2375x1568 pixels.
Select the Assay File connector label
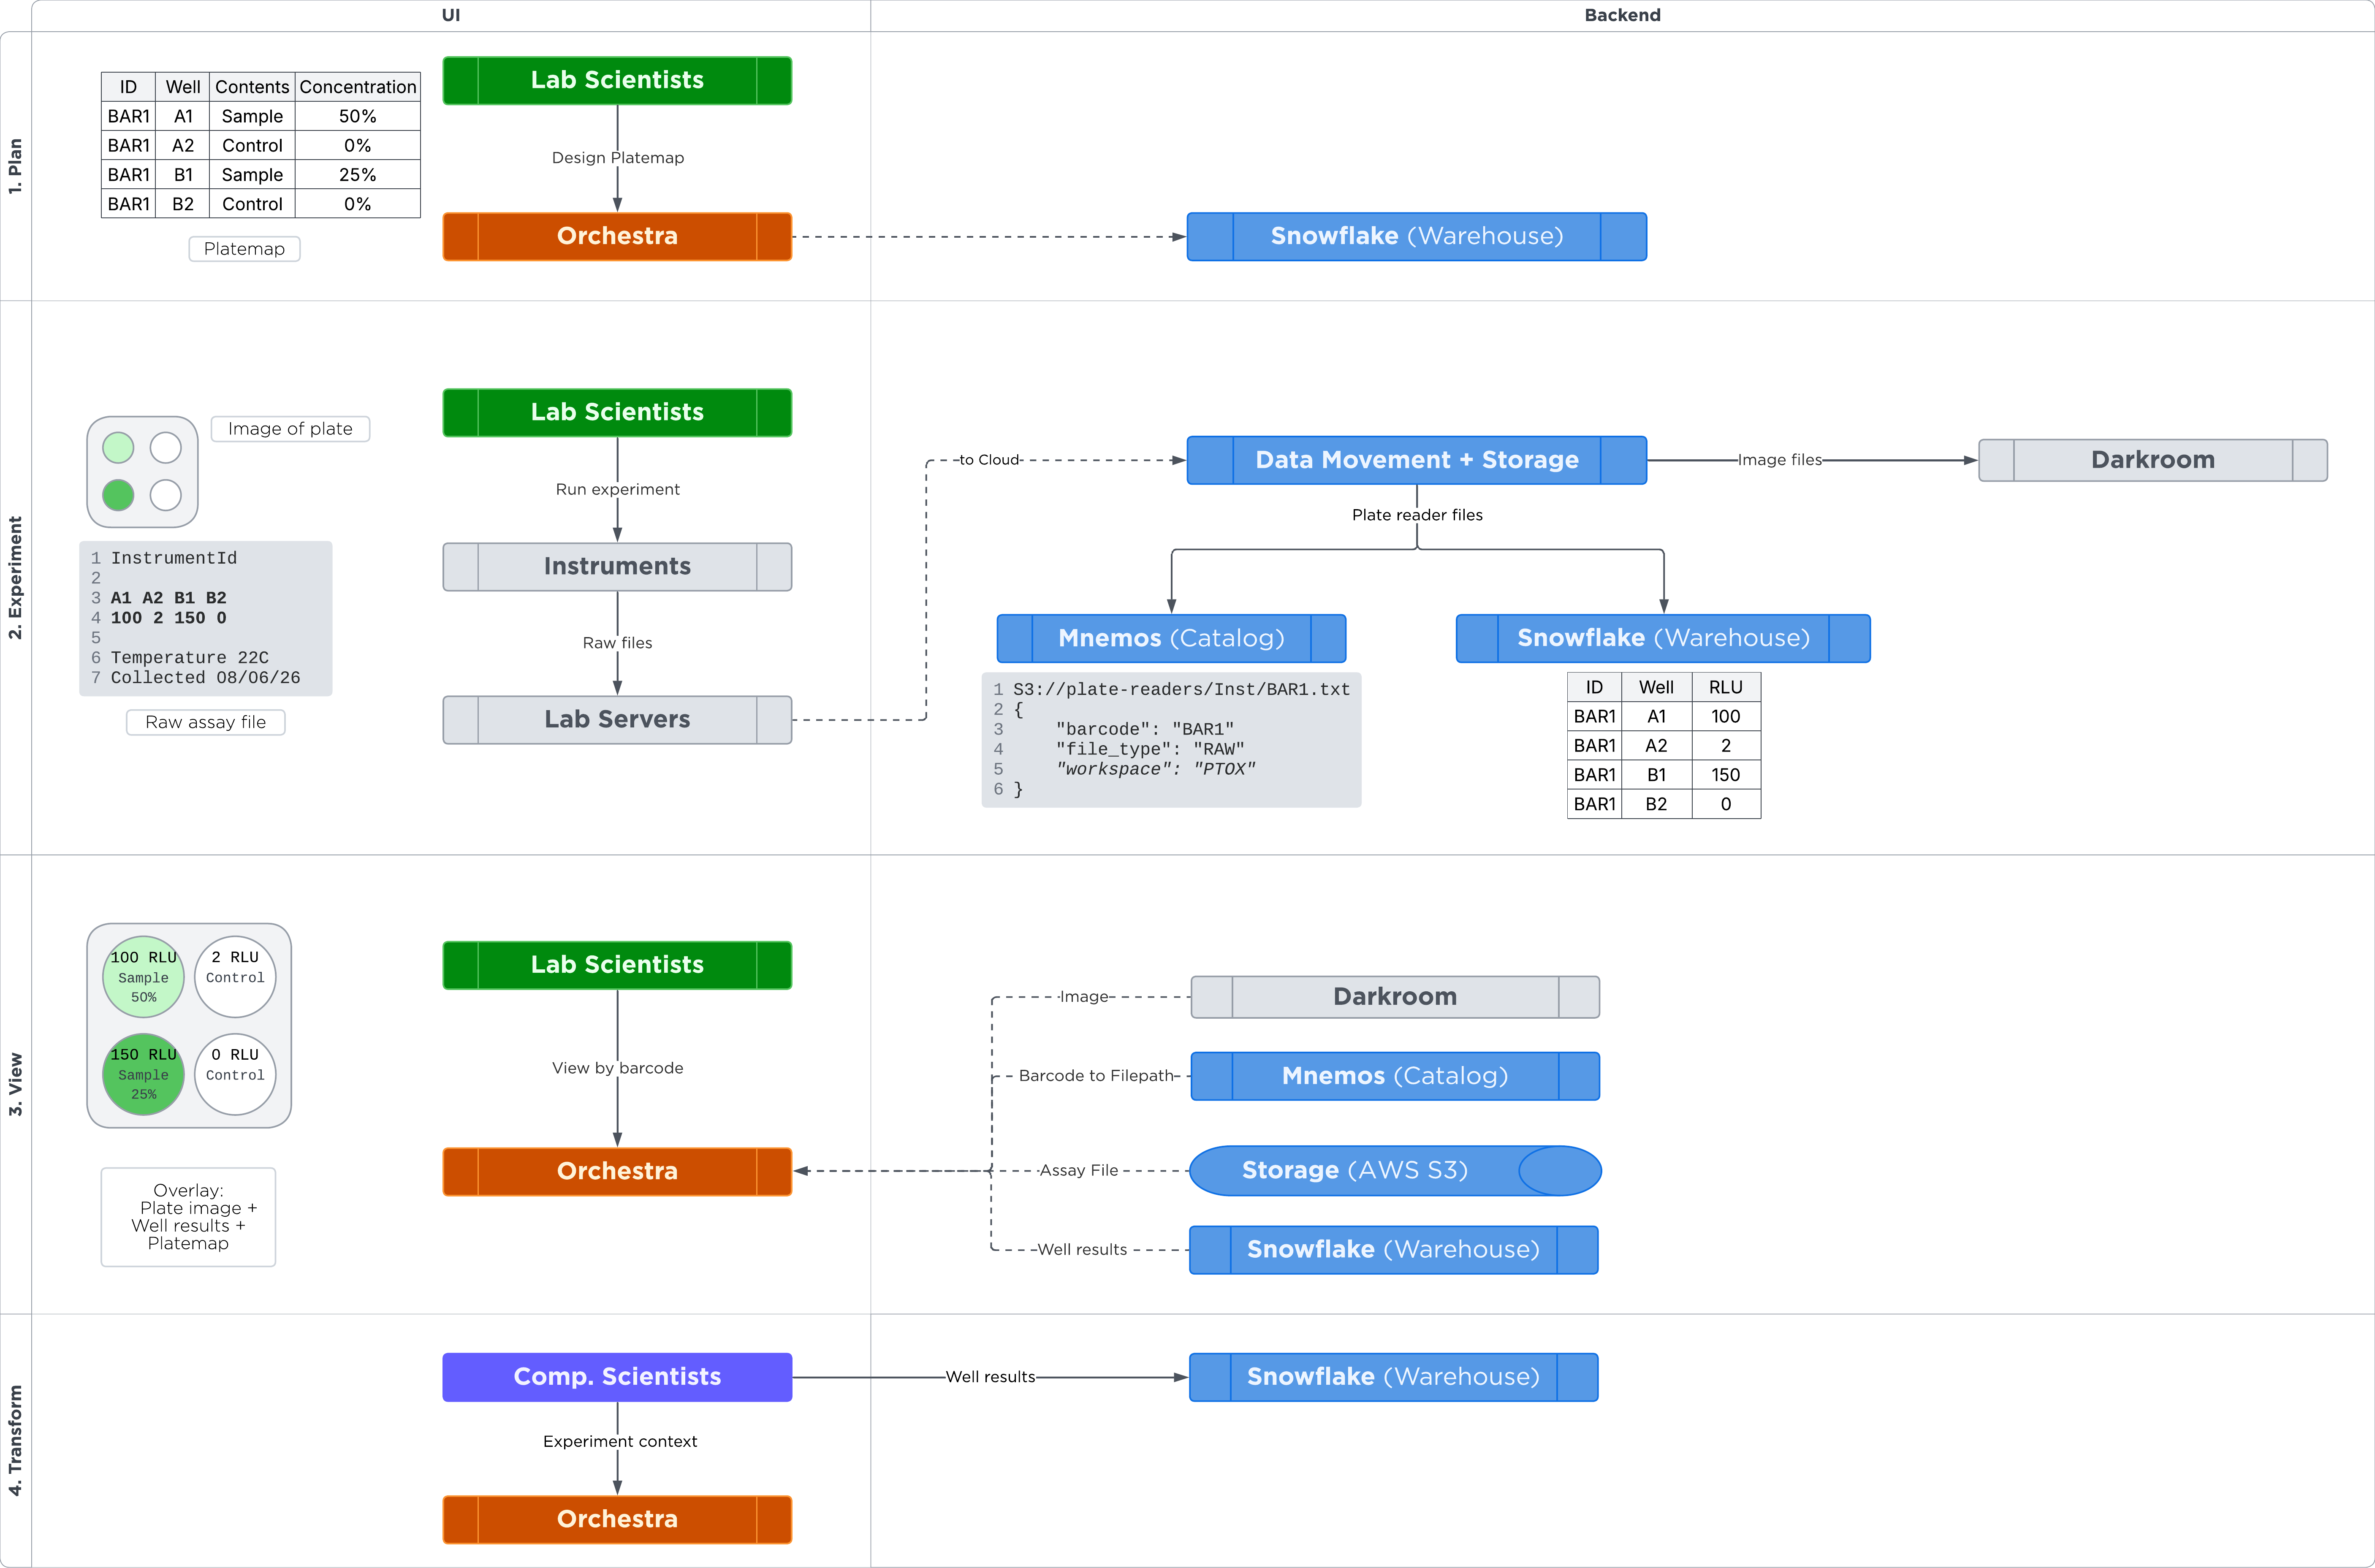[1079, 1171]
